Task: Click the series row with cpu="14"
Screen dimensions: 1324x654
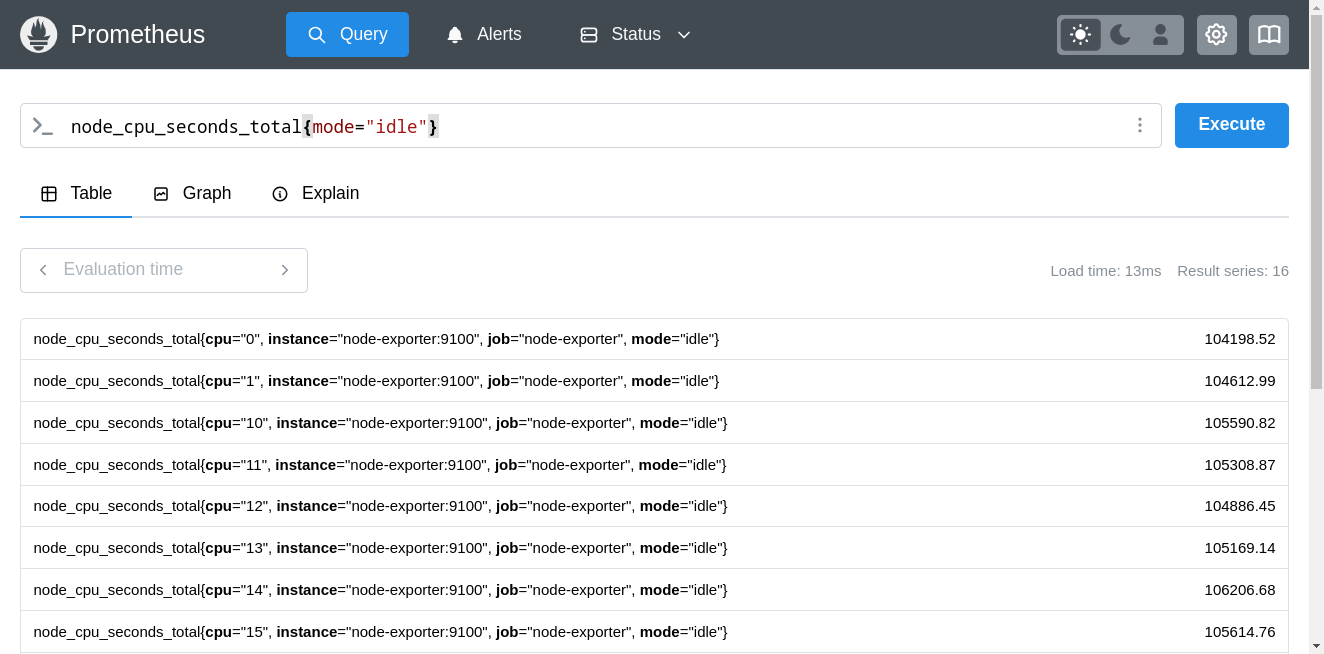Action: coord(654,590)
